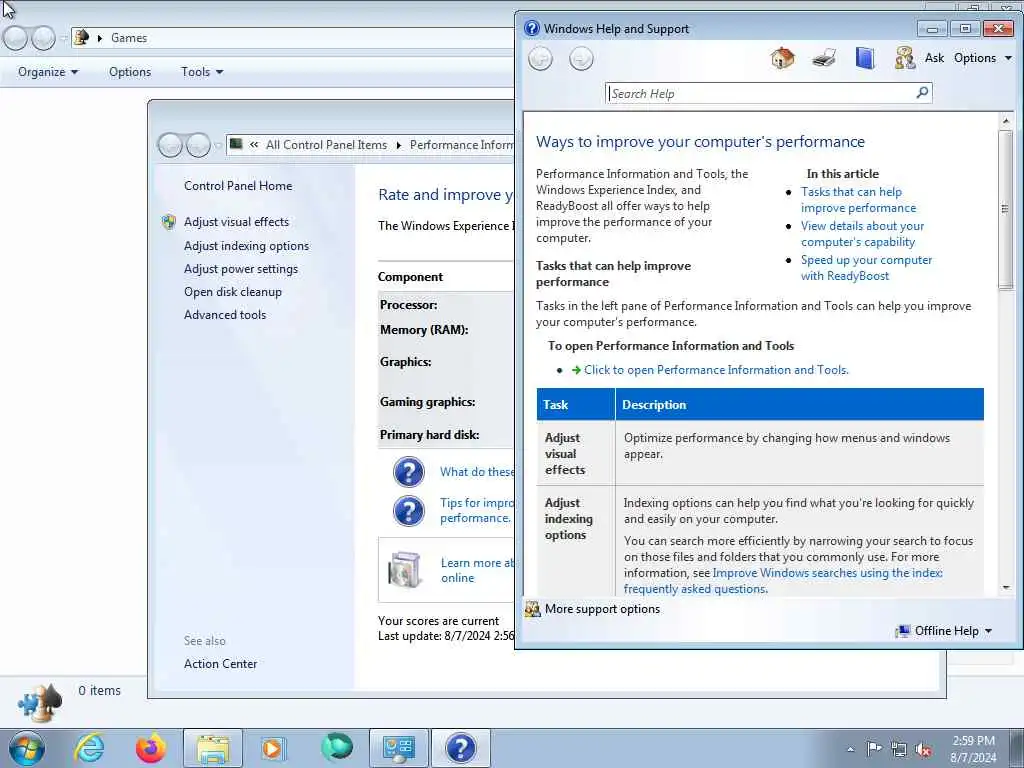Browse Help using the blue book icon
This screenshot has height=768, width=1024.
(865, 58)
